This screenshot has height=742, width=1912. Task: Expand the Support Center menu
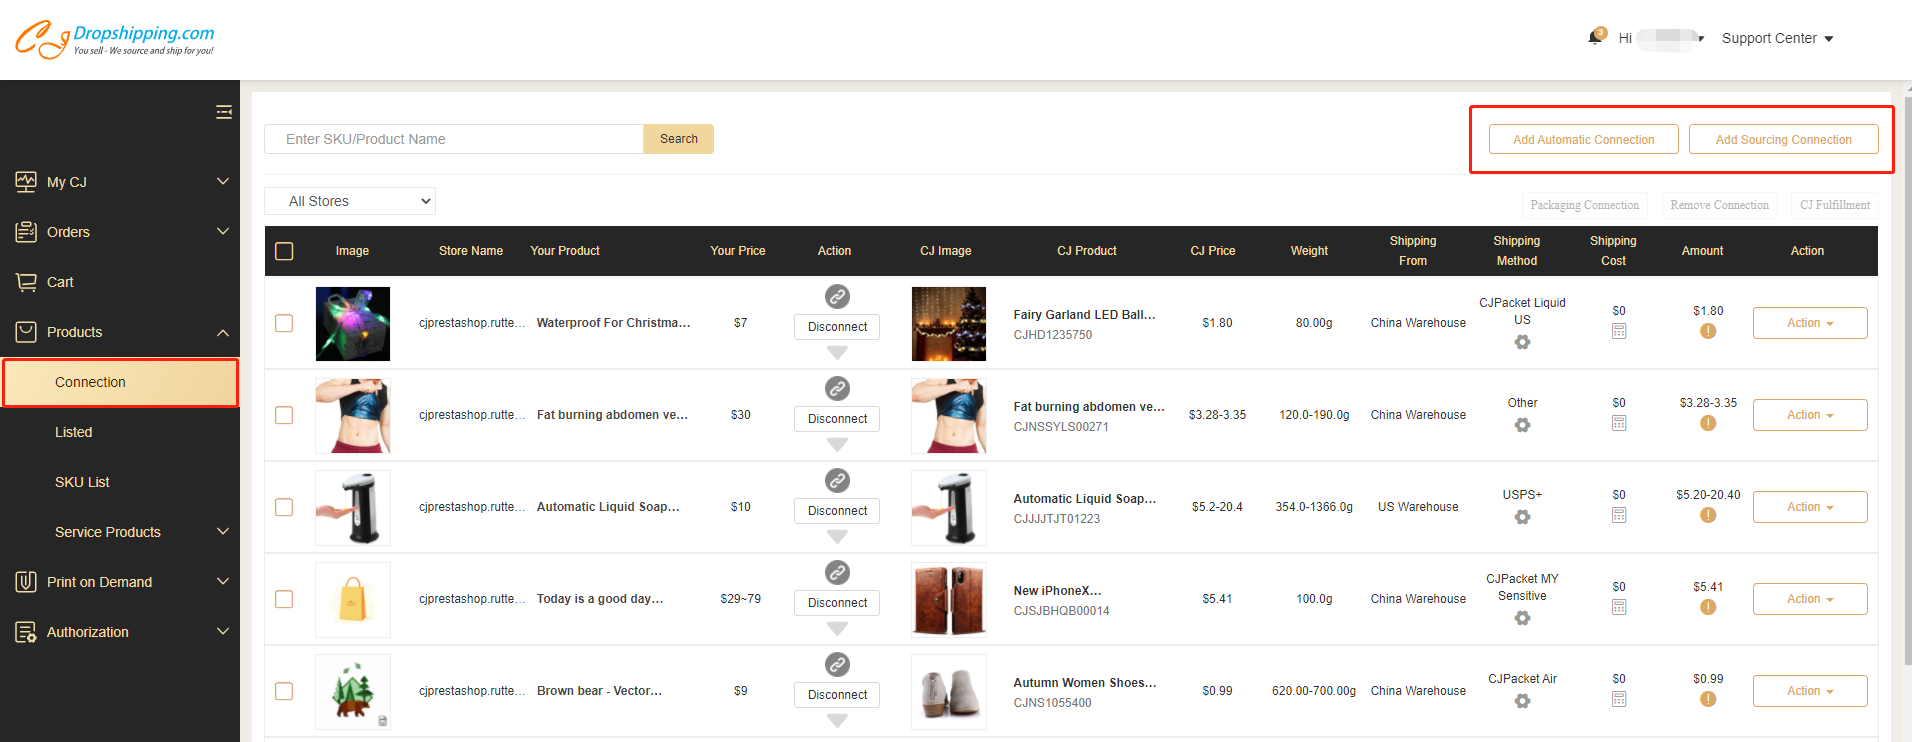coord(1777,38)
